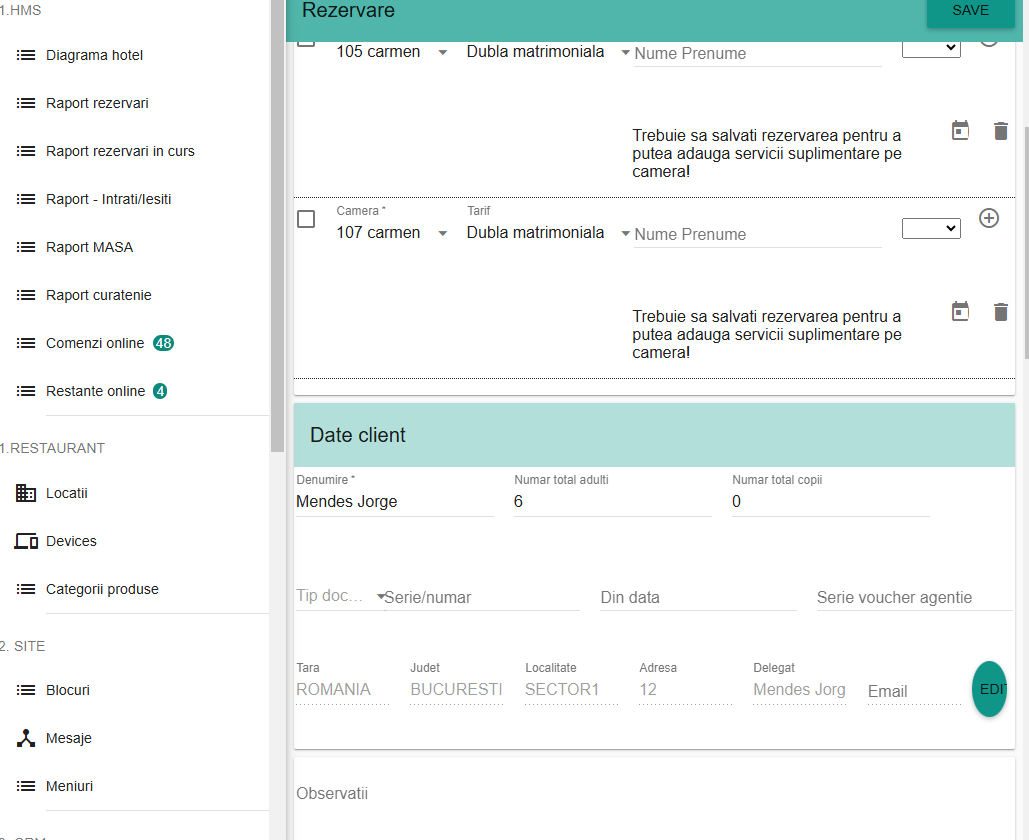Viewport: 1029px width, 840px height.
Task: Open Meniuri page
Action: 69,786
